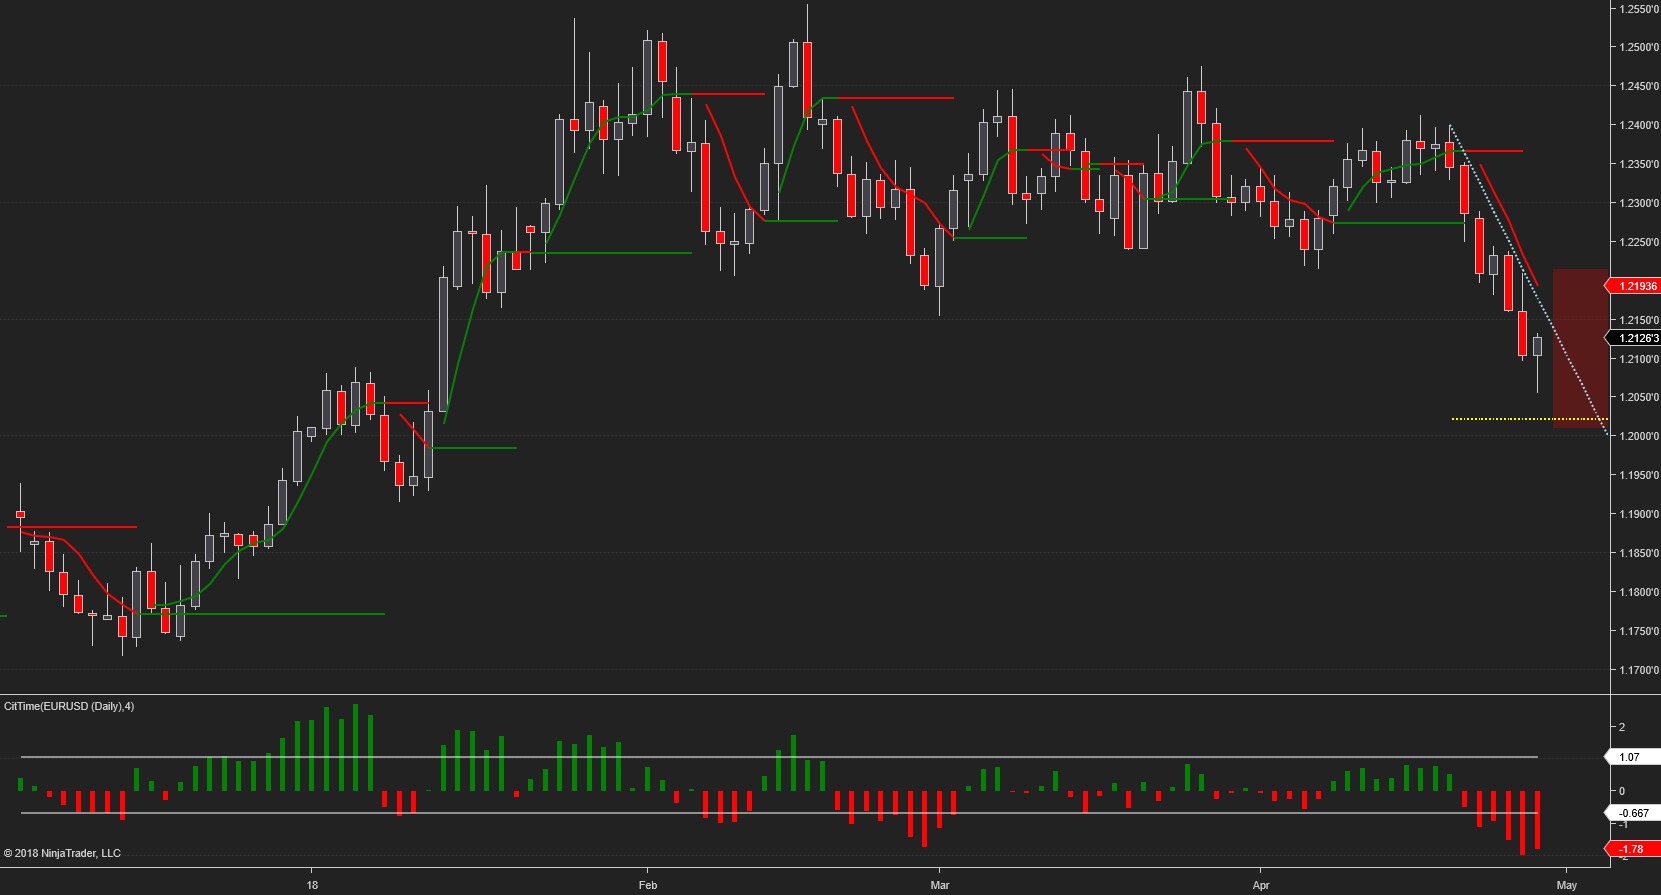Select the 1.2500'0 price axis label
Image resolution: width=1661 pixels, height=895 pixels.
pos(1639,47)
